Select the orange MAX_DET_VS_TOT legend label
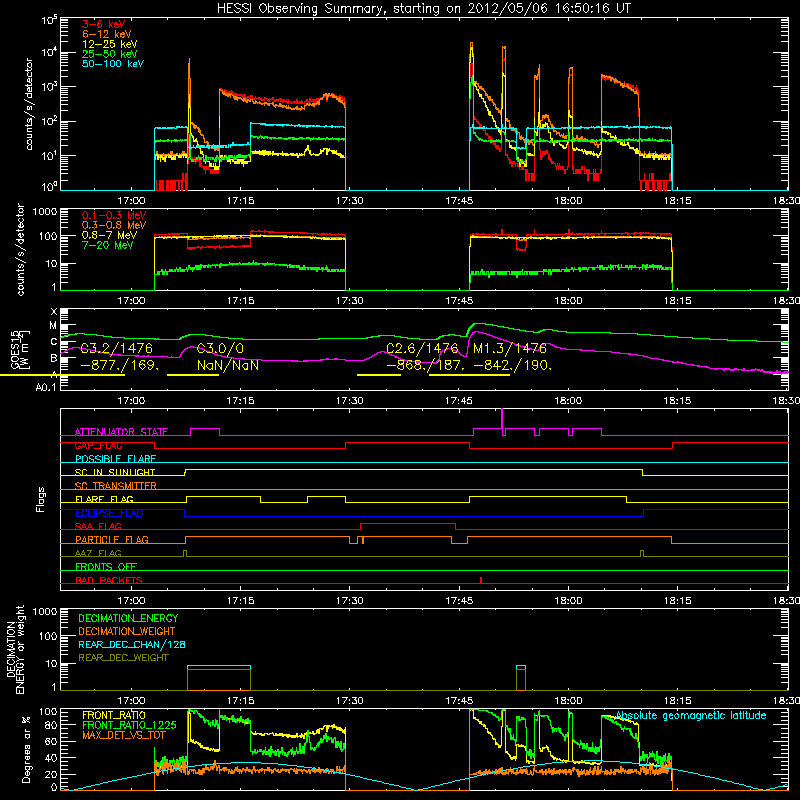 coord(122,735)
